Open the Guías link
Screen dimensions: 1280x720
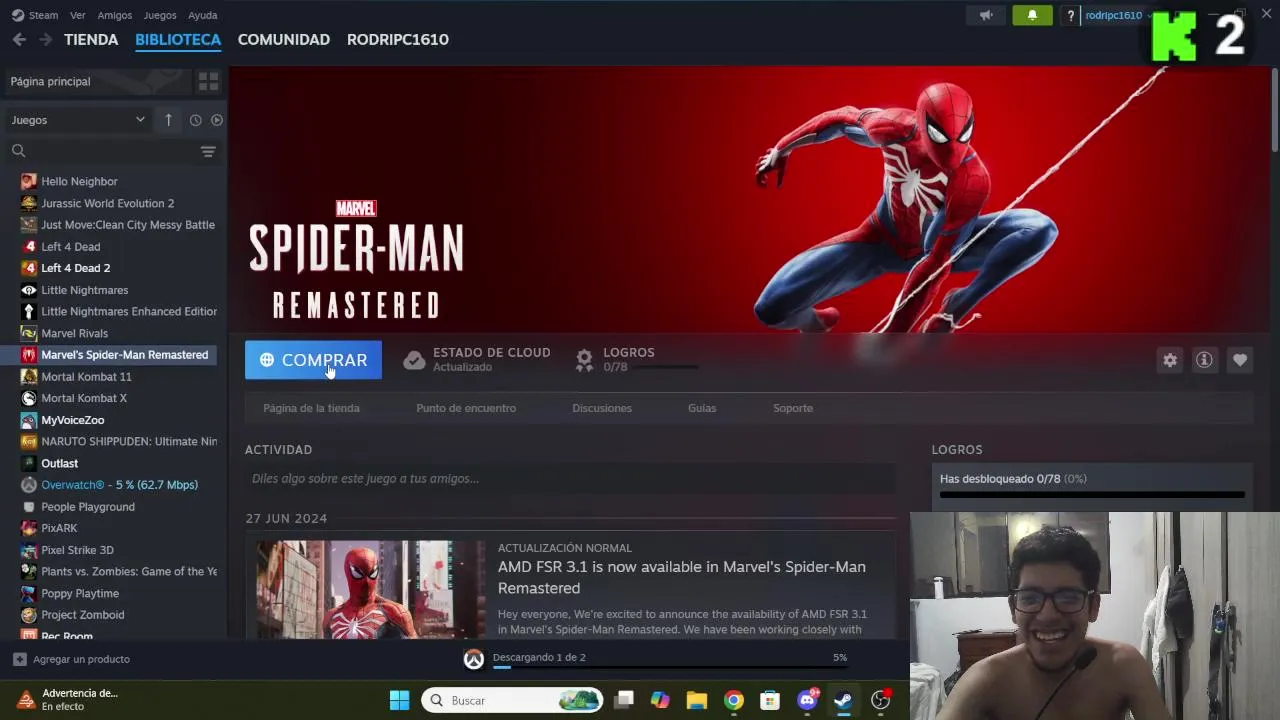[x=702, y=408]
